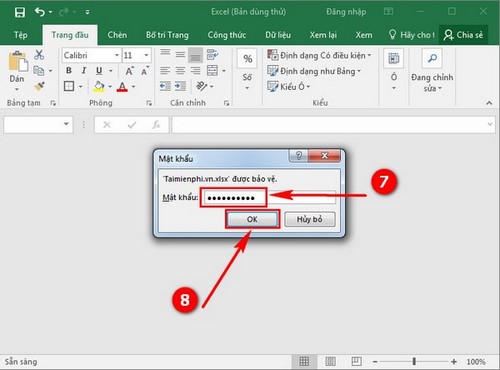Switch to the Trang đầu tab
This screenshot has width=500, height=370.
pos(70,35)
